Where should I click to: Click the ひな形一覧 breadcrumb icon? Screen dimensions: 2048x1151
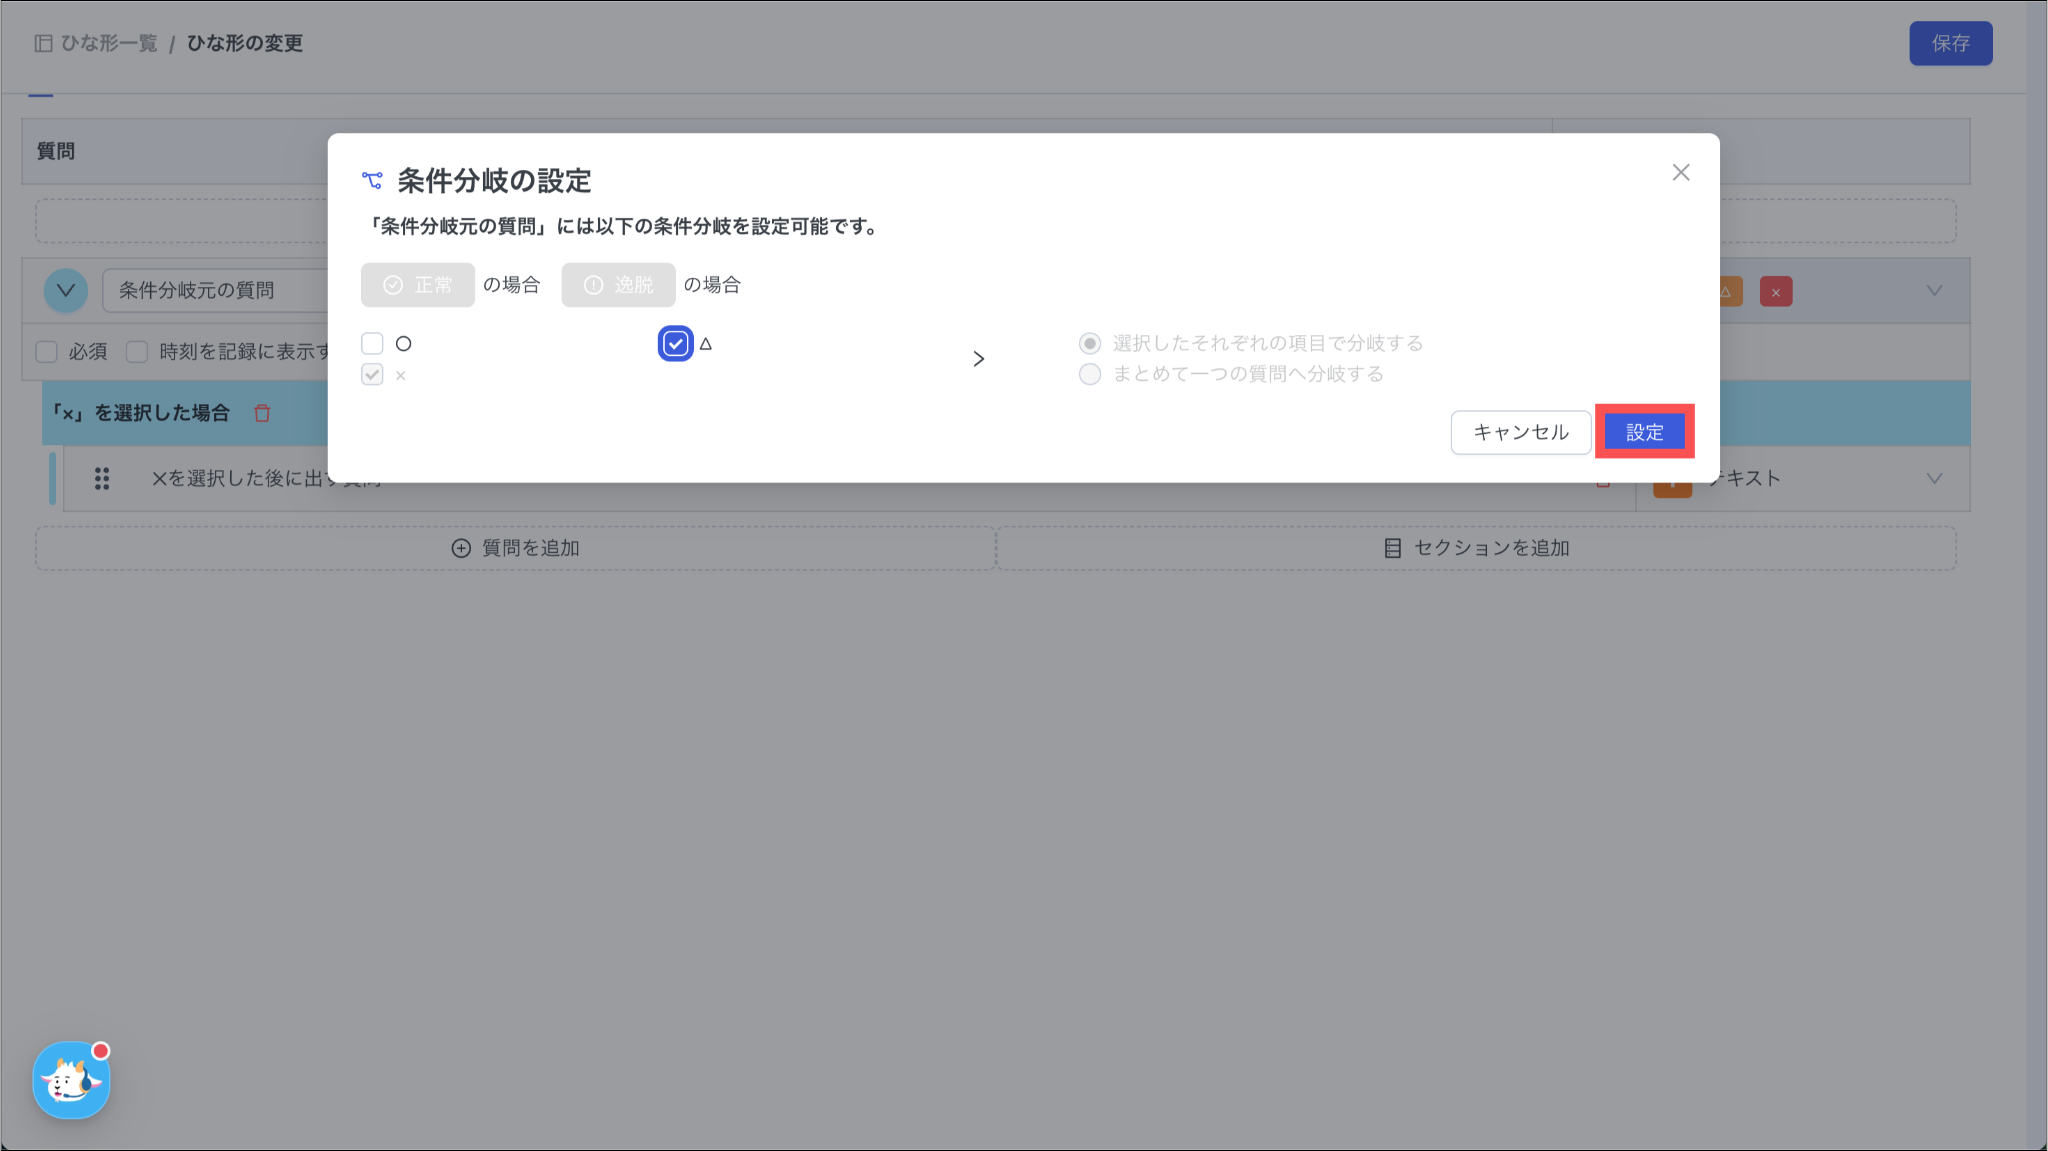(x=43, y=43)
